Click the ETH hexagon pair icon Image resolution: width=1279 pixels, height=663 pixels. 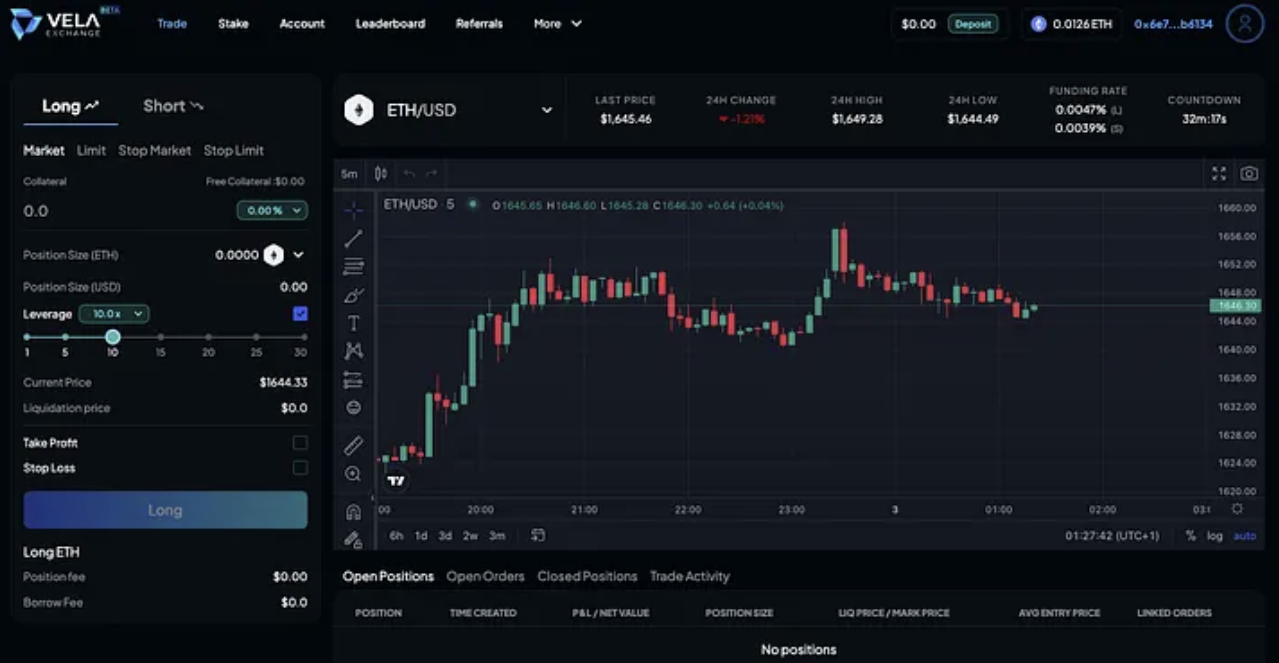(358, 110)
